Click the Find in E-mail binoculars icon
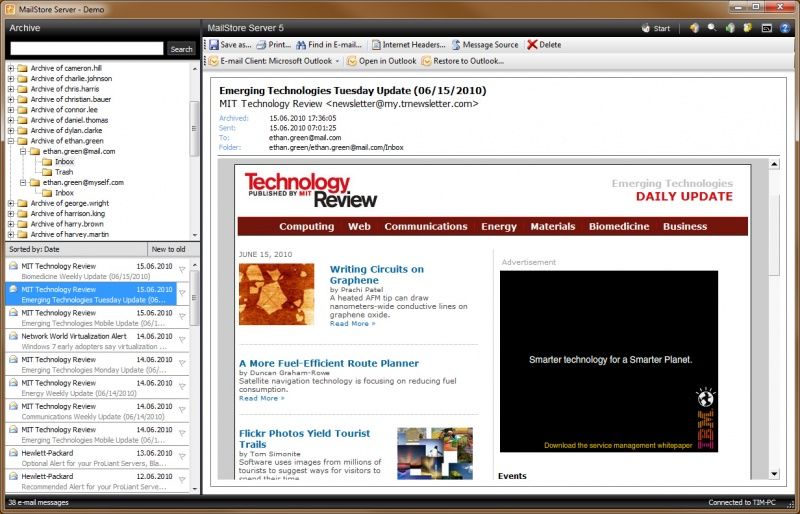800x514 pixels. 301,45
